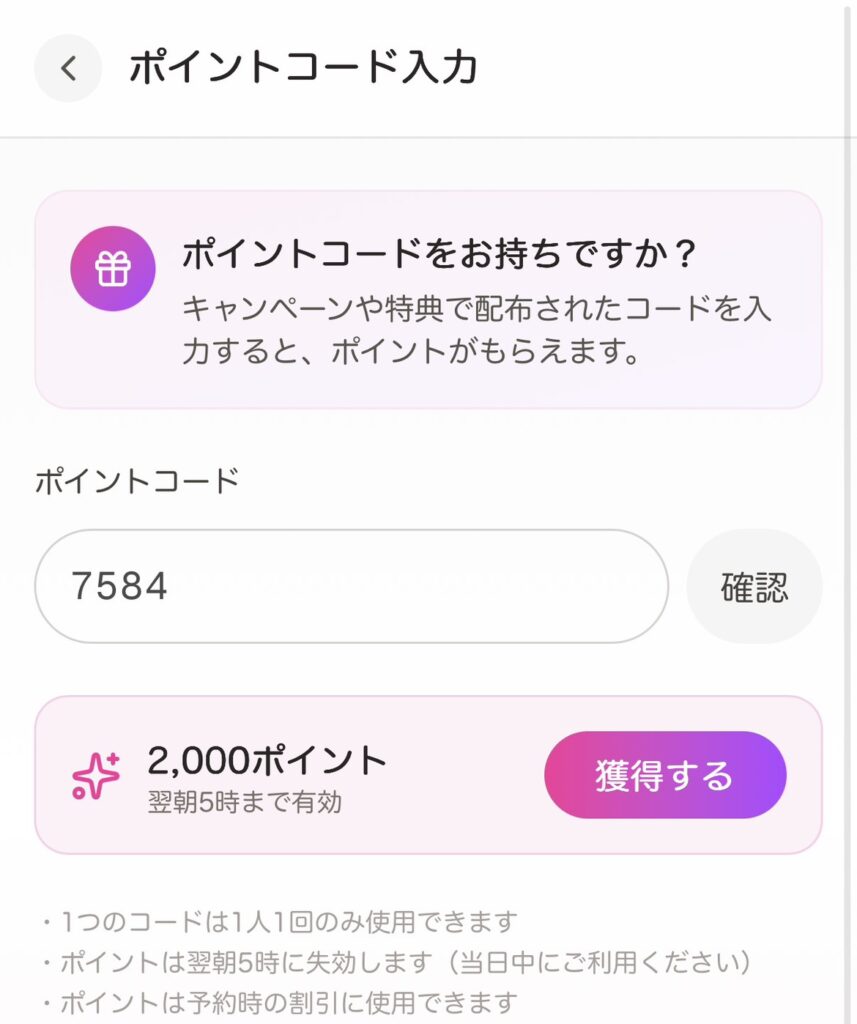This screenshot has width=857, height=1024.
Task: Click empty area of the header bar
Action: (x=660, y=68)
